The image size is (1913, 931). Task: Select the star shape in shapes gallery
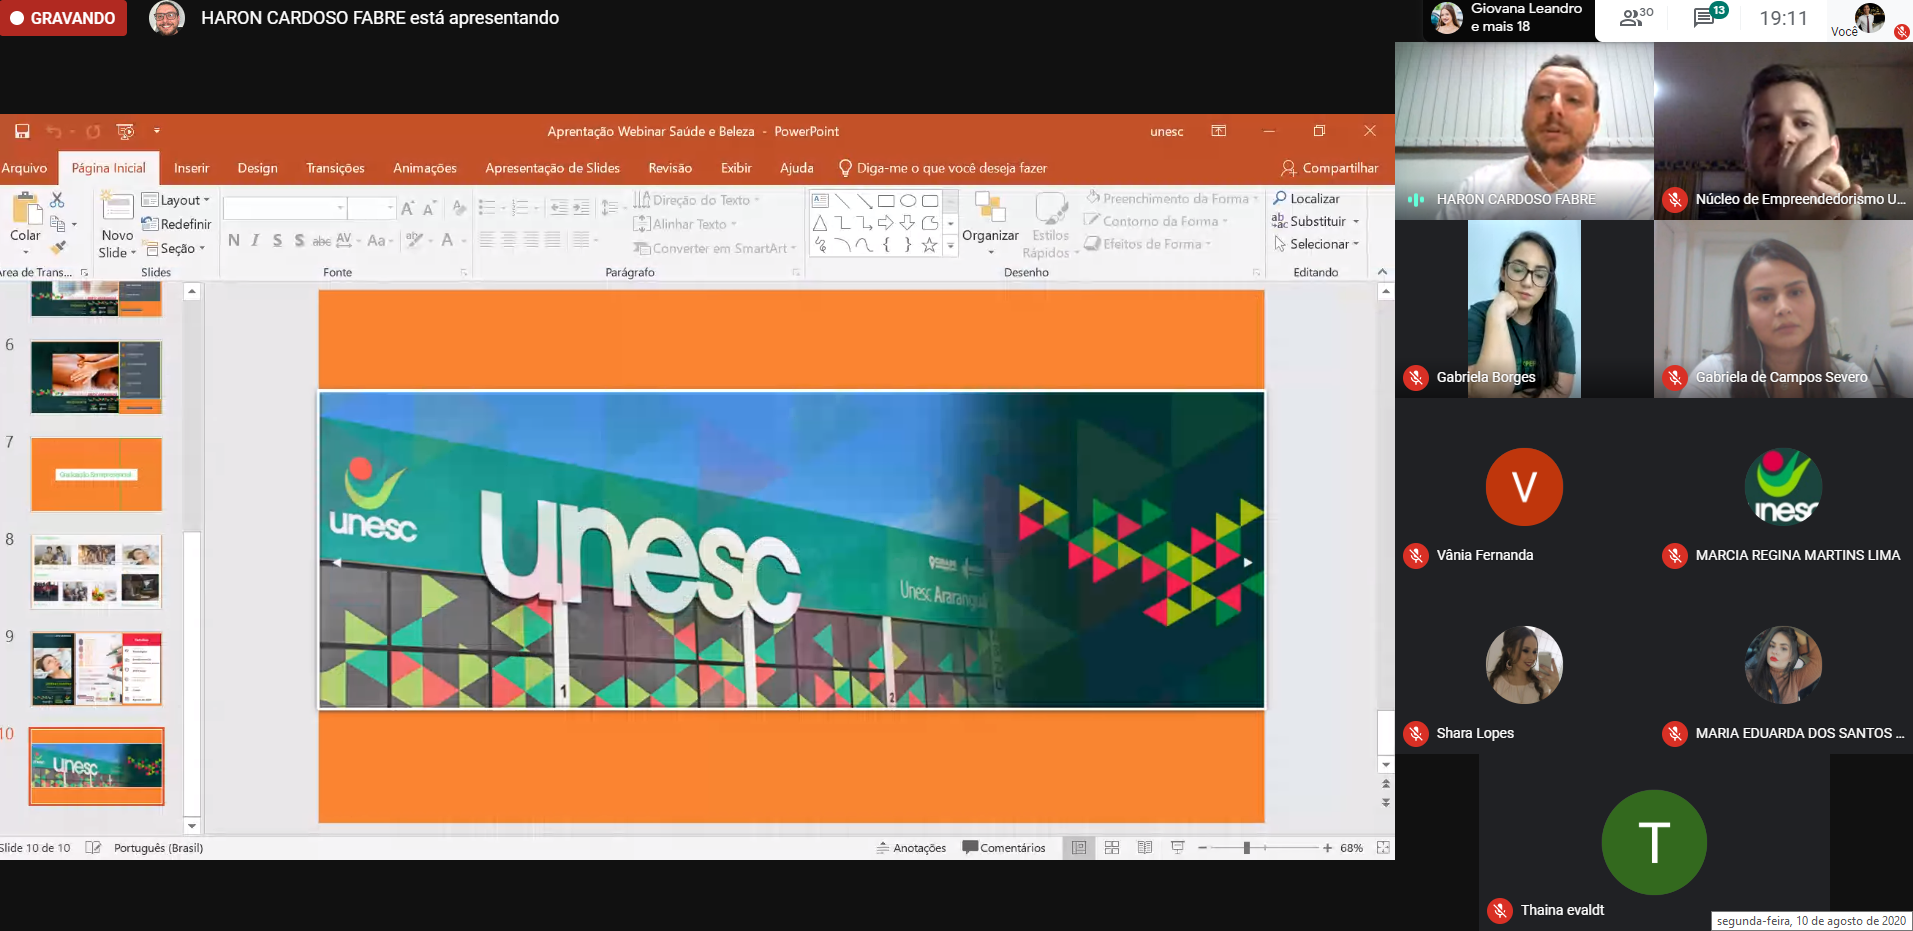pos(929,245)
